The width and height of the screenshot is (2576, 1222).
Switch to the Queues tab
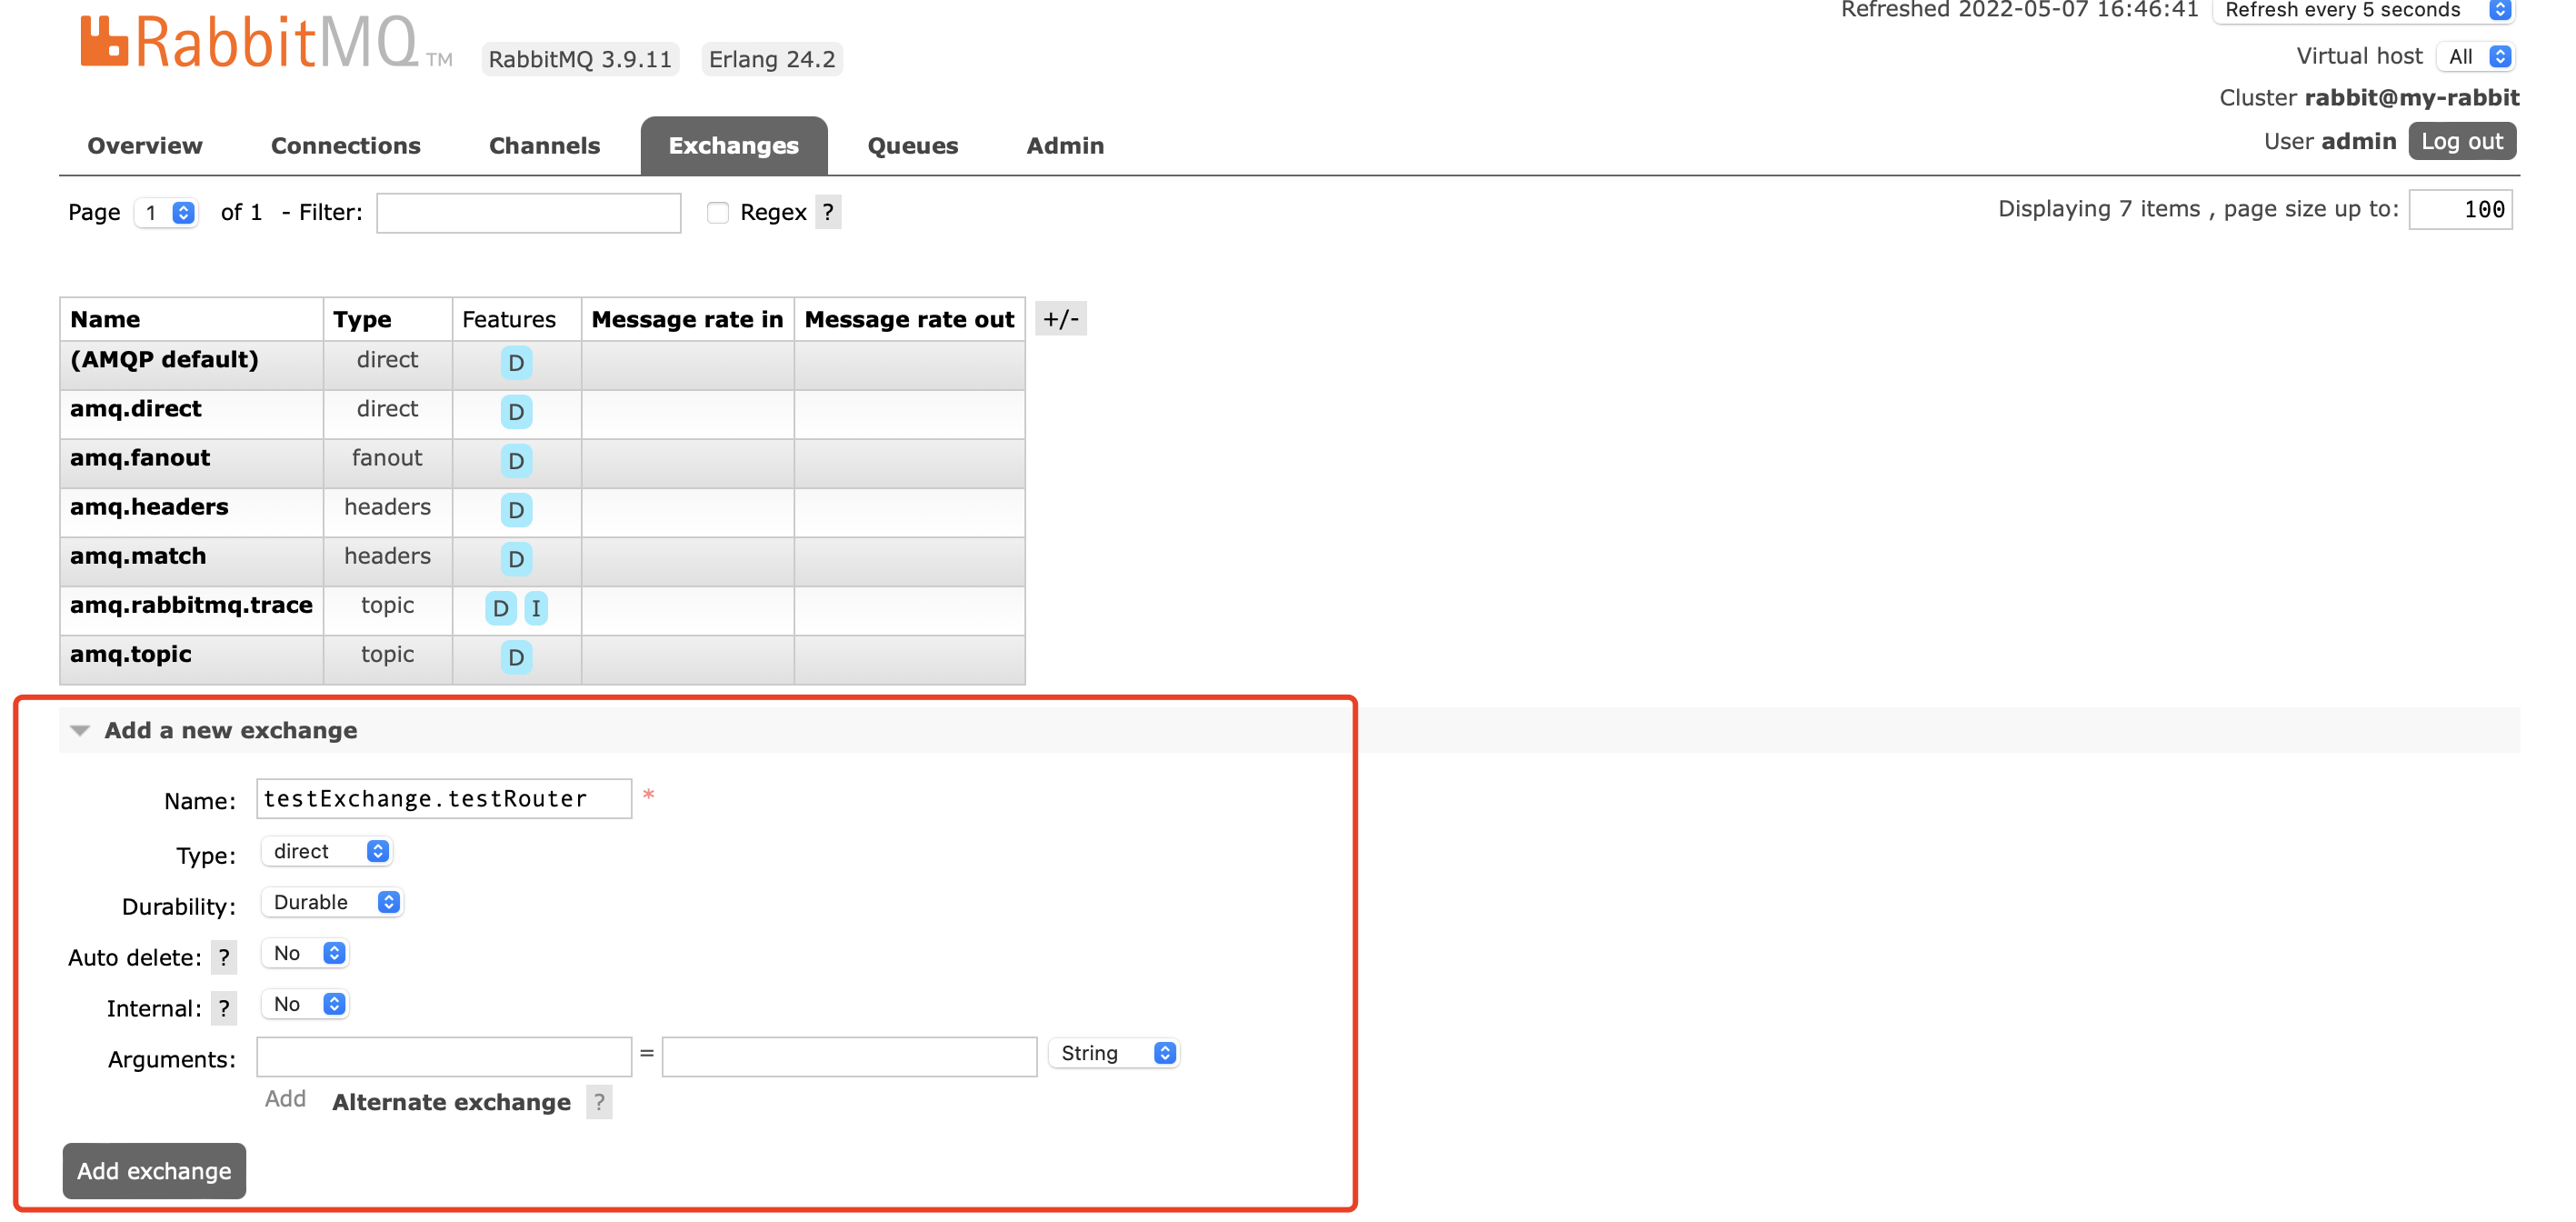coord(912,146)
